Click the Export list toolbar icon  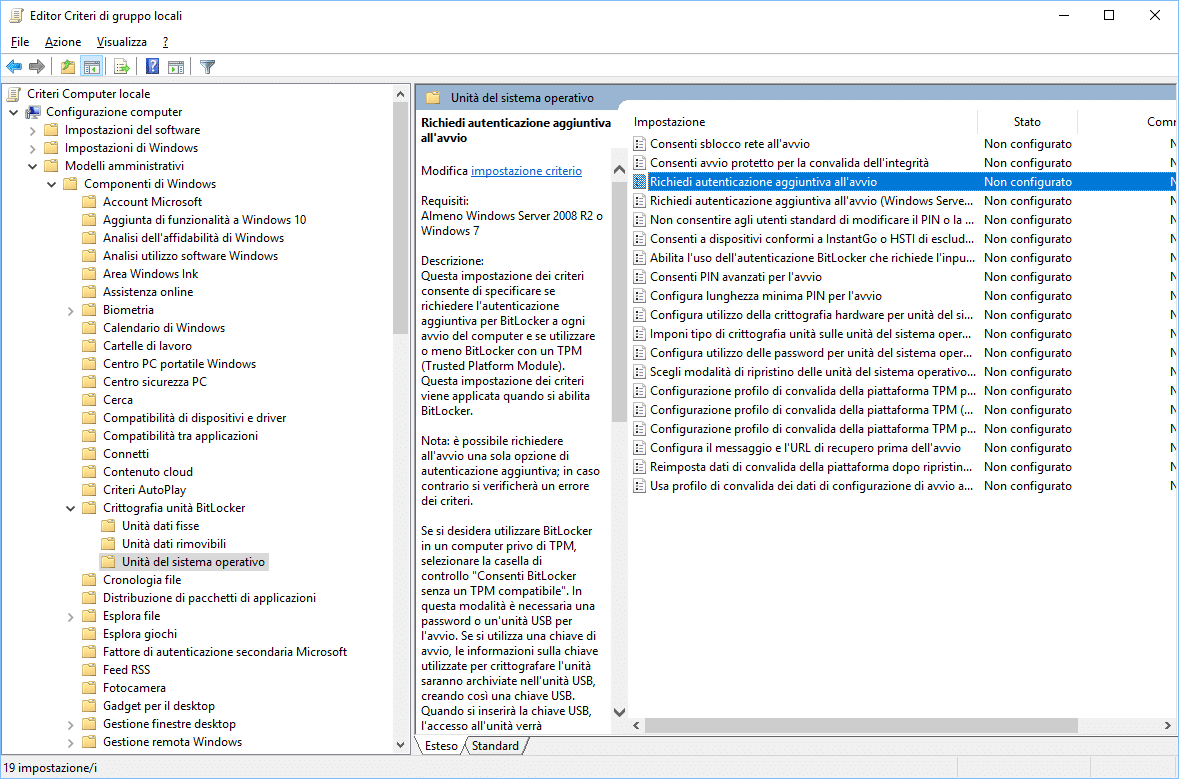point(121,67)
